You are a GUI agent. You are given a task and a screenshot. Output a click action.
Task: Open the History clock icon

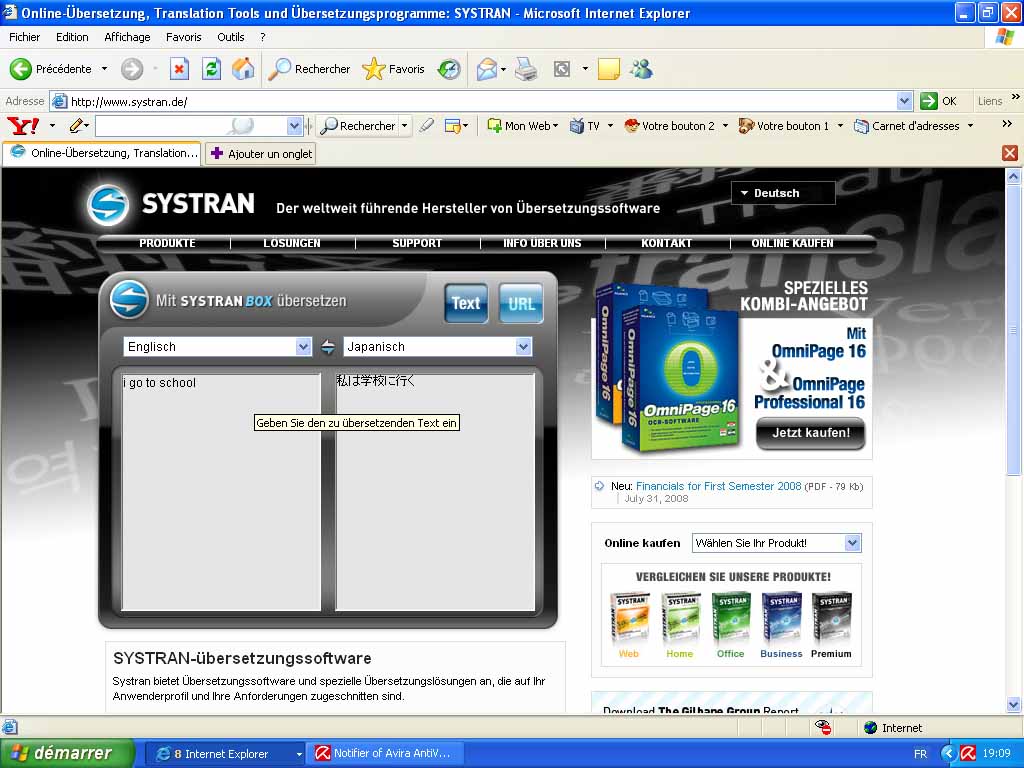pos(449,69)
